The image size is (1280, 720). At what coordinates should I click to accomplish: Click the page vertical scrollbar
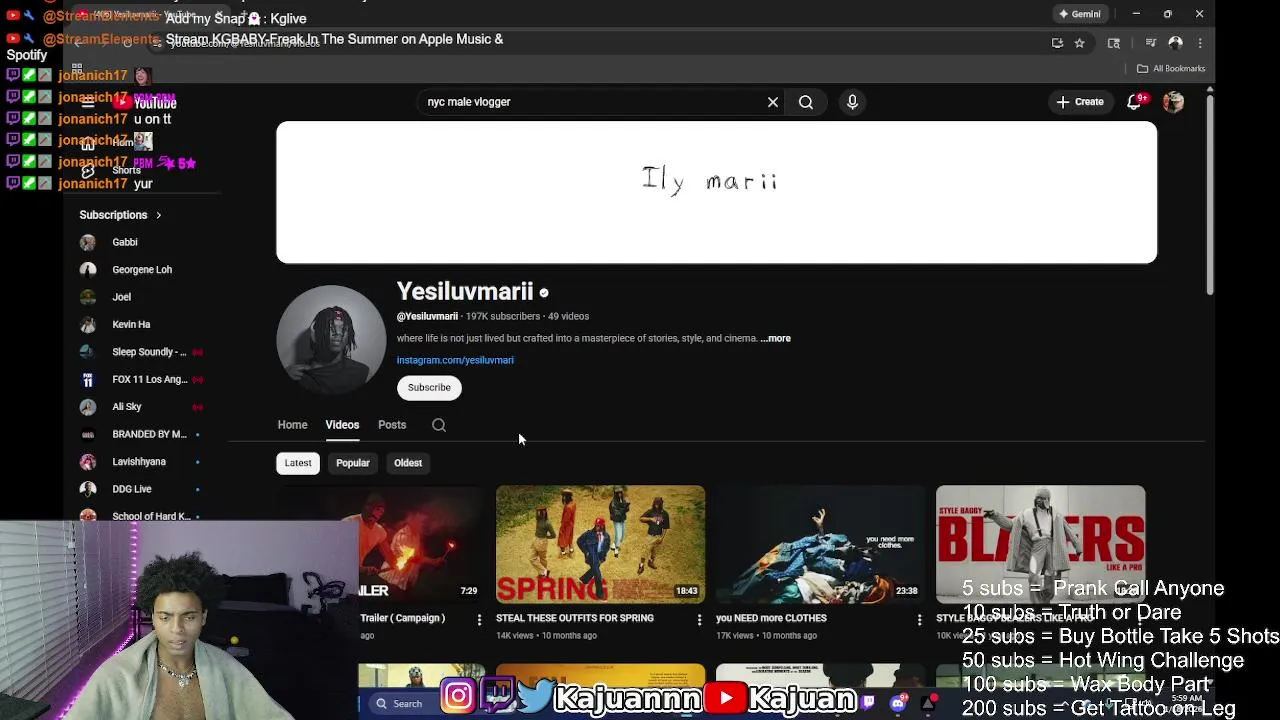[1210, 195]
